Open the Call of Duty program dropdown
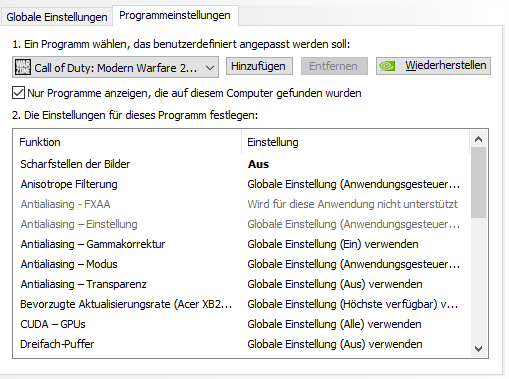The image size is (509, 379). pos(115,67)
